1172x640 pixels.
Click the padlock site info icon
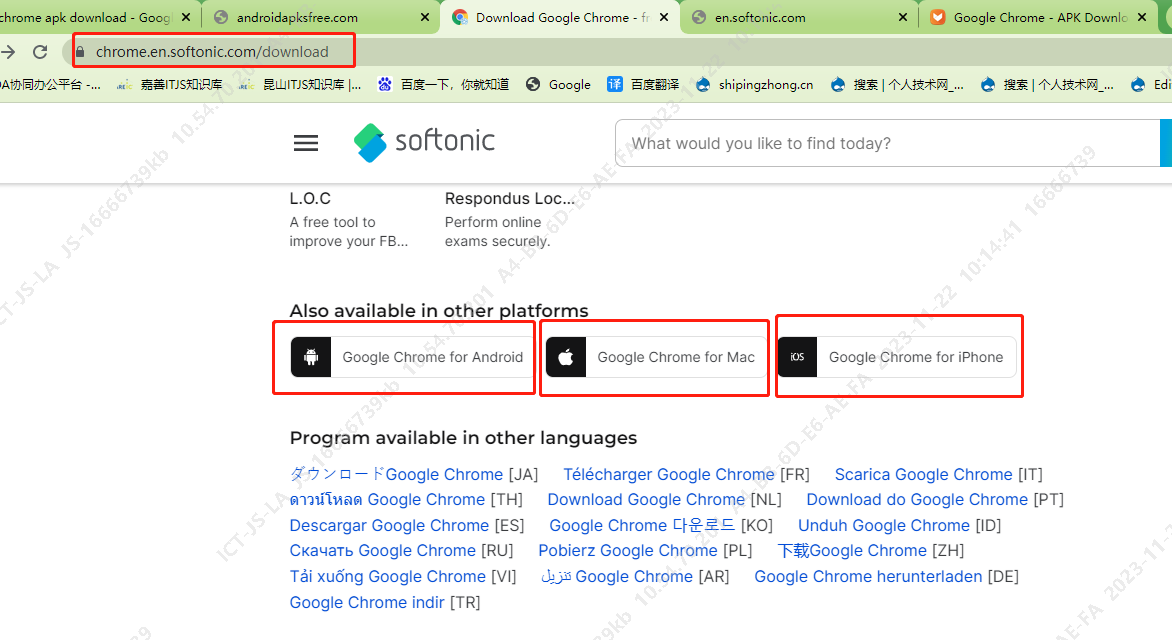coord(80,52)
